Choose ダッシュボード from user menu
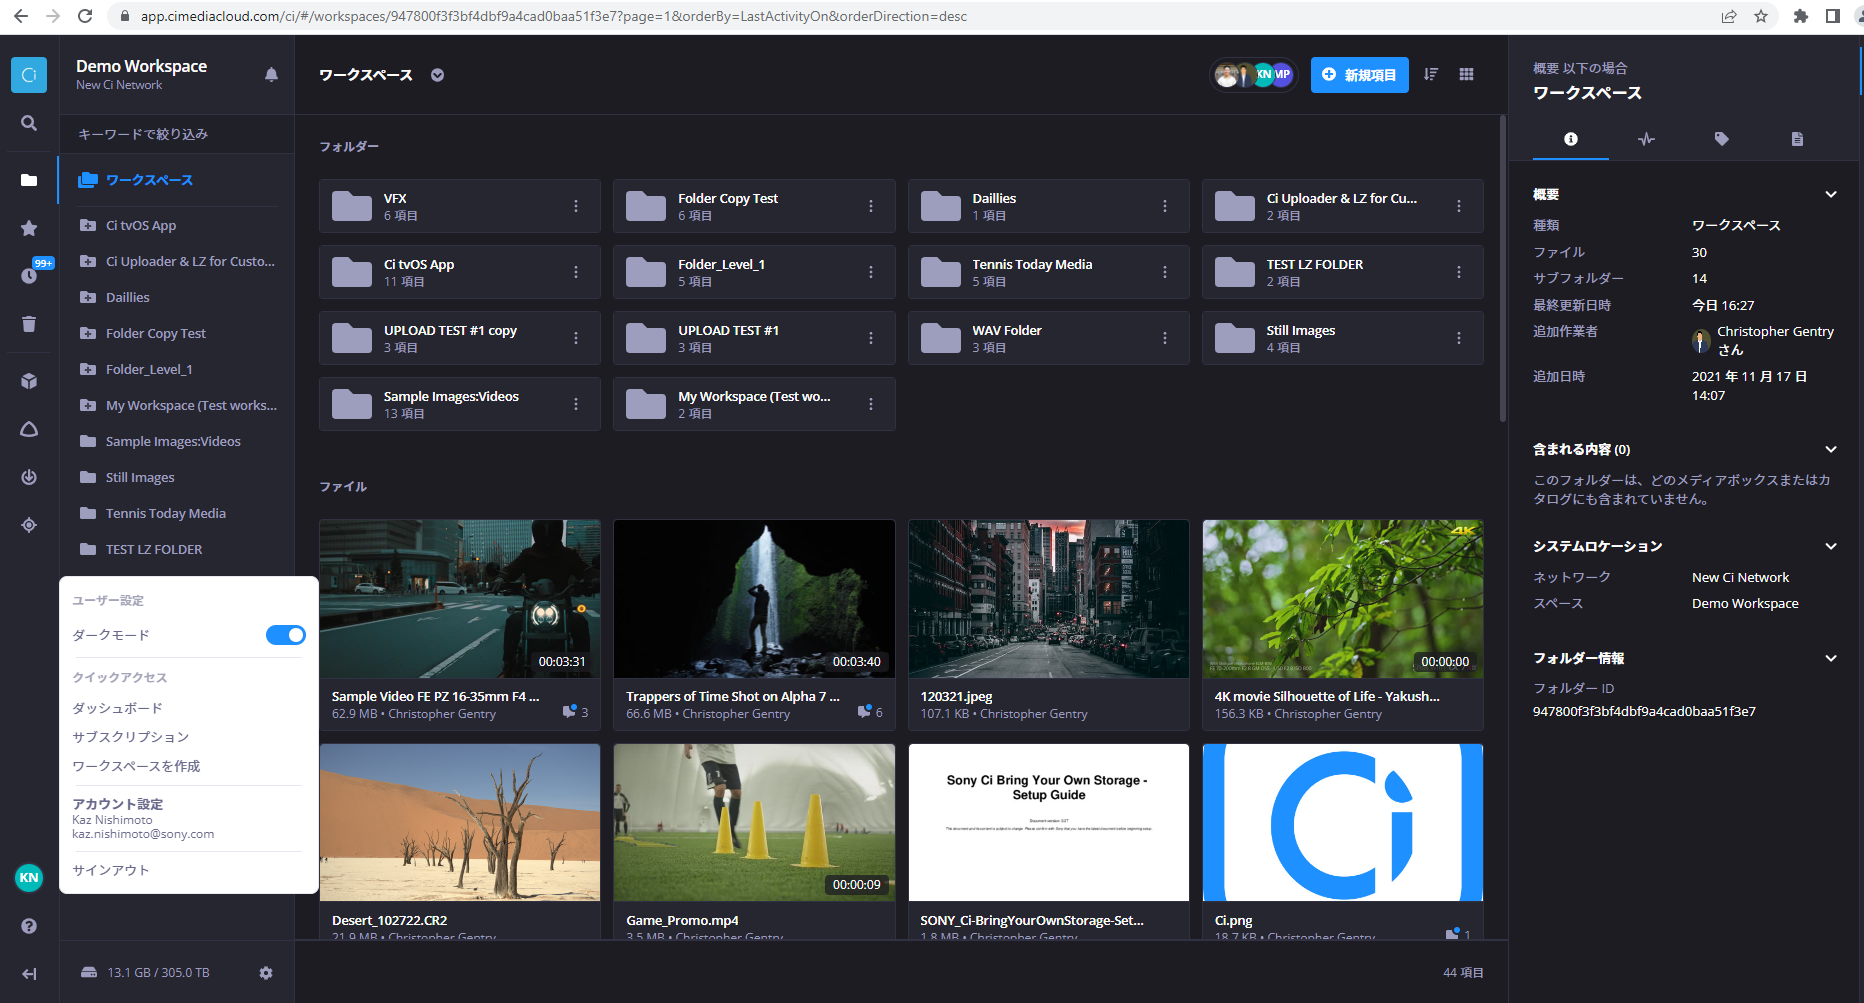1864x1003 pixels. click(117, 708)
